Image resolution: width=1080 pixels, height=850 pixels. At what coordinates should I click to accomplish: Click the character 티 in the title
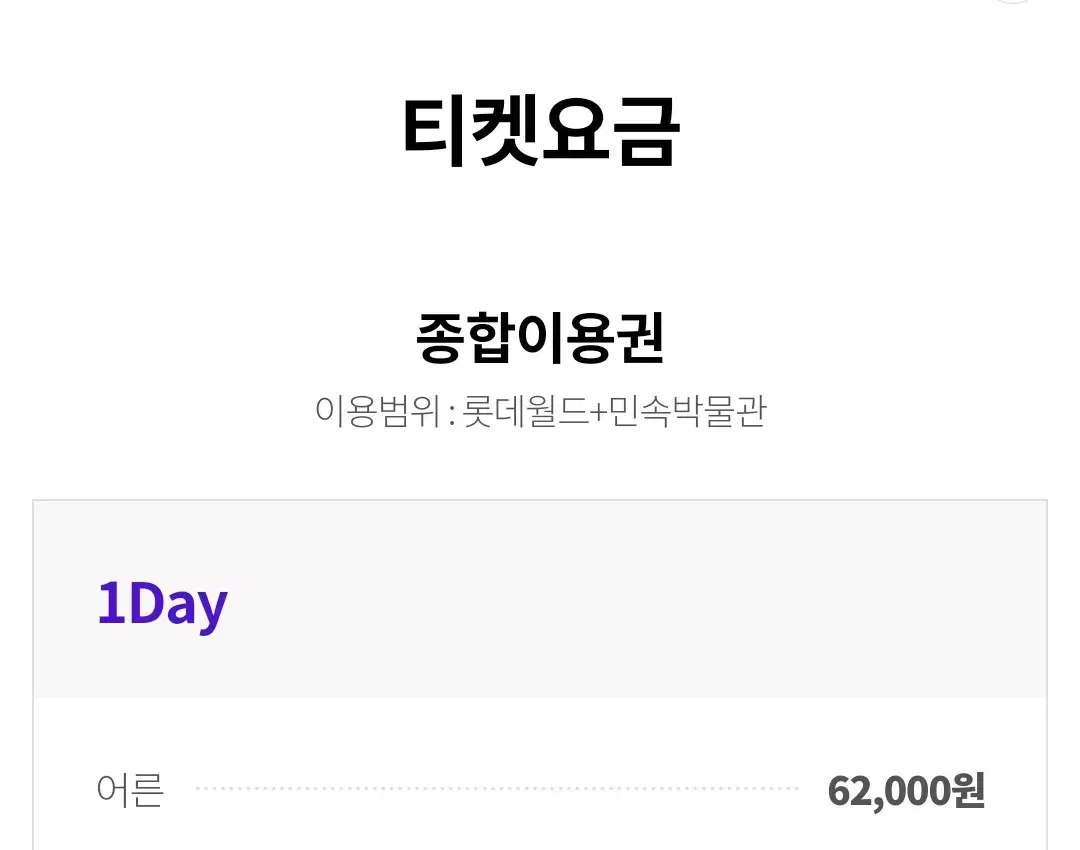click(433, 131)
